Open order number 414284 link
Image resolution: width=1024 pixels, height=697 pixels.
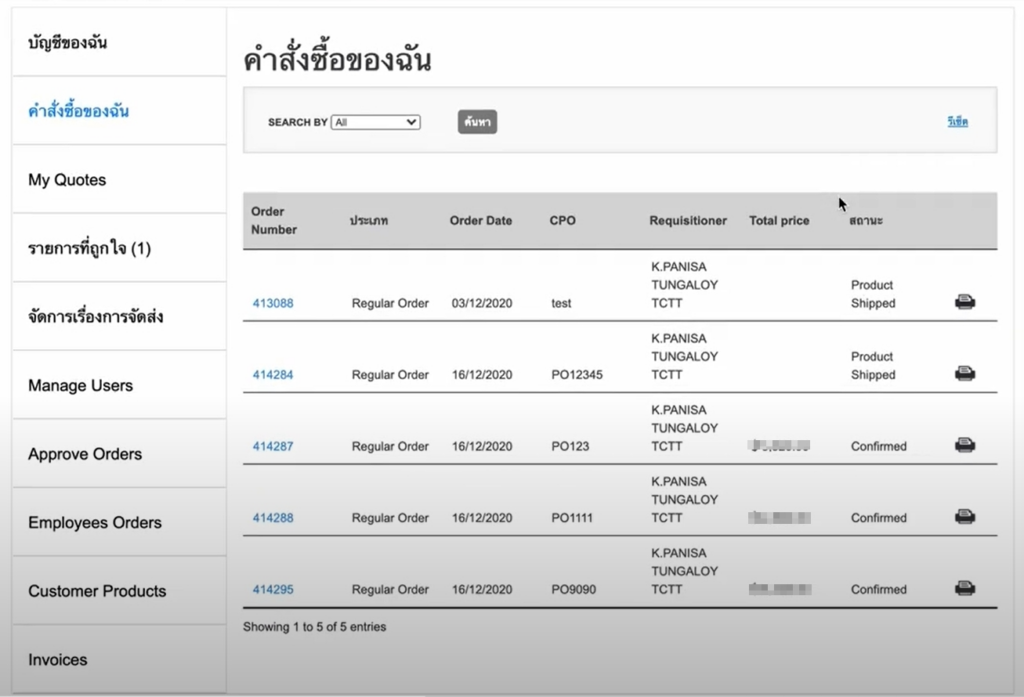pyautogui.click(x=273, y=375)
